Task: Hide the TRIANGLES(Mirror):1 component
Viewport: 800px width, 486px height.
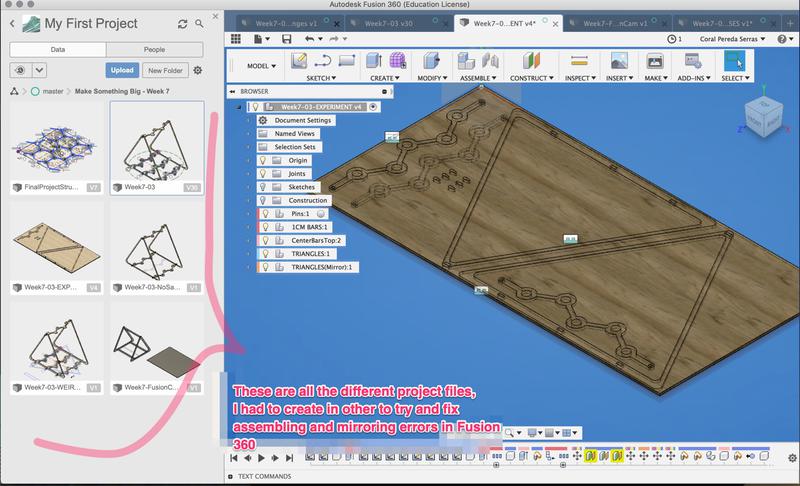Action: pos(265,267)
